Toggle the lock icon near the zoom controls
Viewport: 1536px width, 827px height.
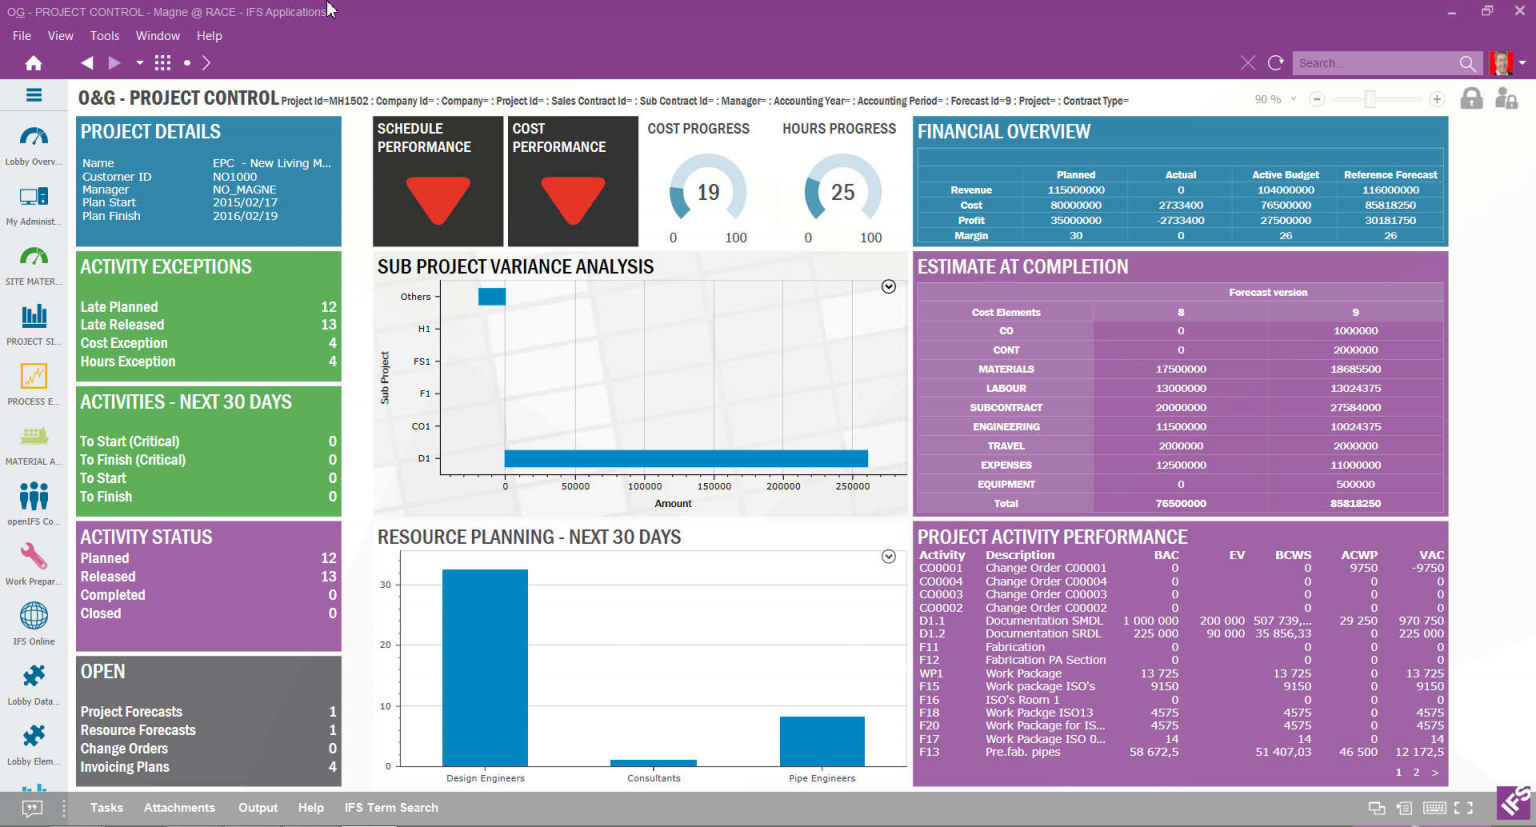[x=1471, y=99]
